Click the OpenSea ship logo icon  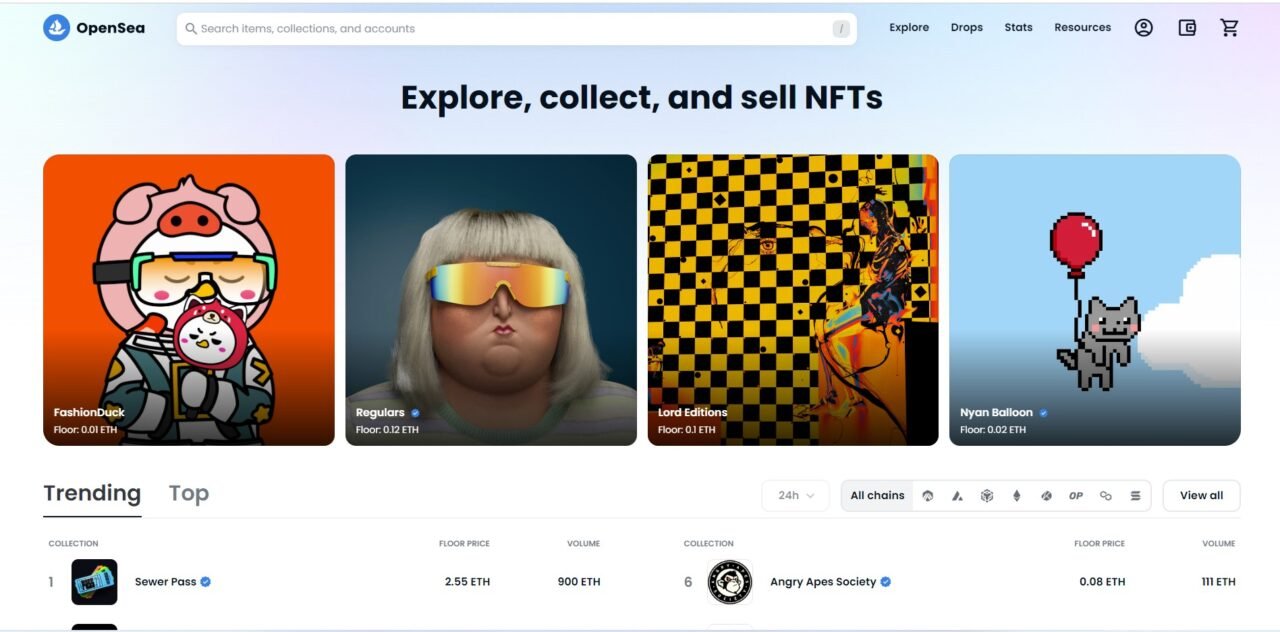[x=56, y=28]
